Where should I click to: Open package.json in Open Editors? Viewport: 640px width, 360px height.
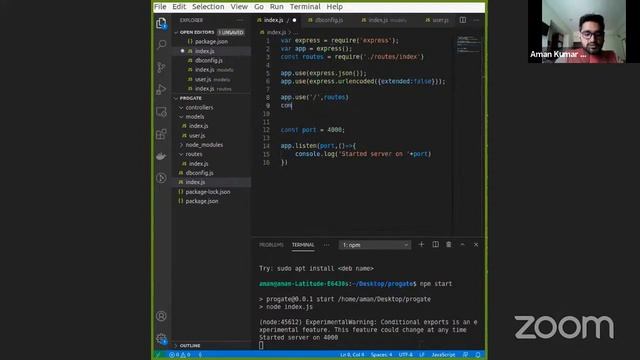[211, 42]
